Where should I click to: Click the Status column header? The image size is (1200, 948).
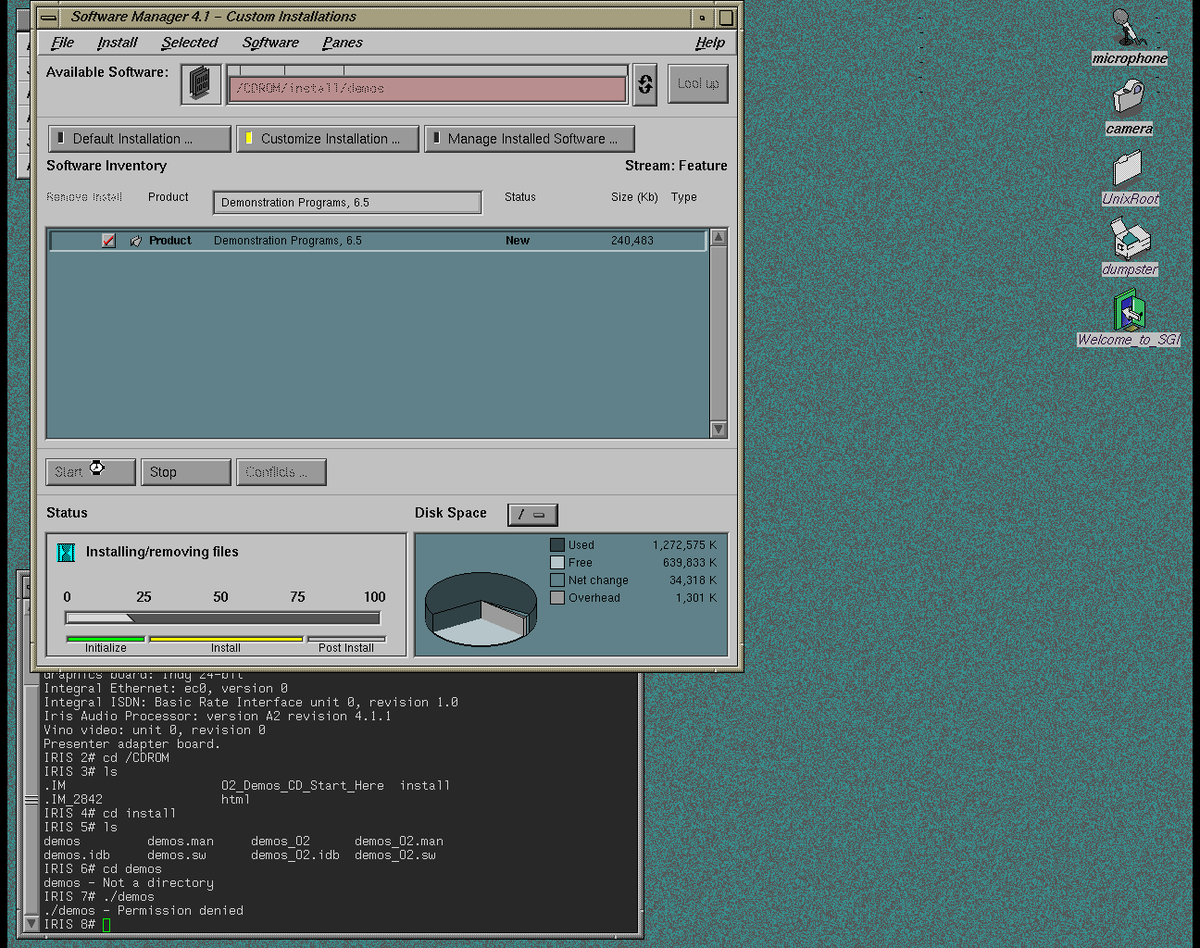(x=520, y=198)
